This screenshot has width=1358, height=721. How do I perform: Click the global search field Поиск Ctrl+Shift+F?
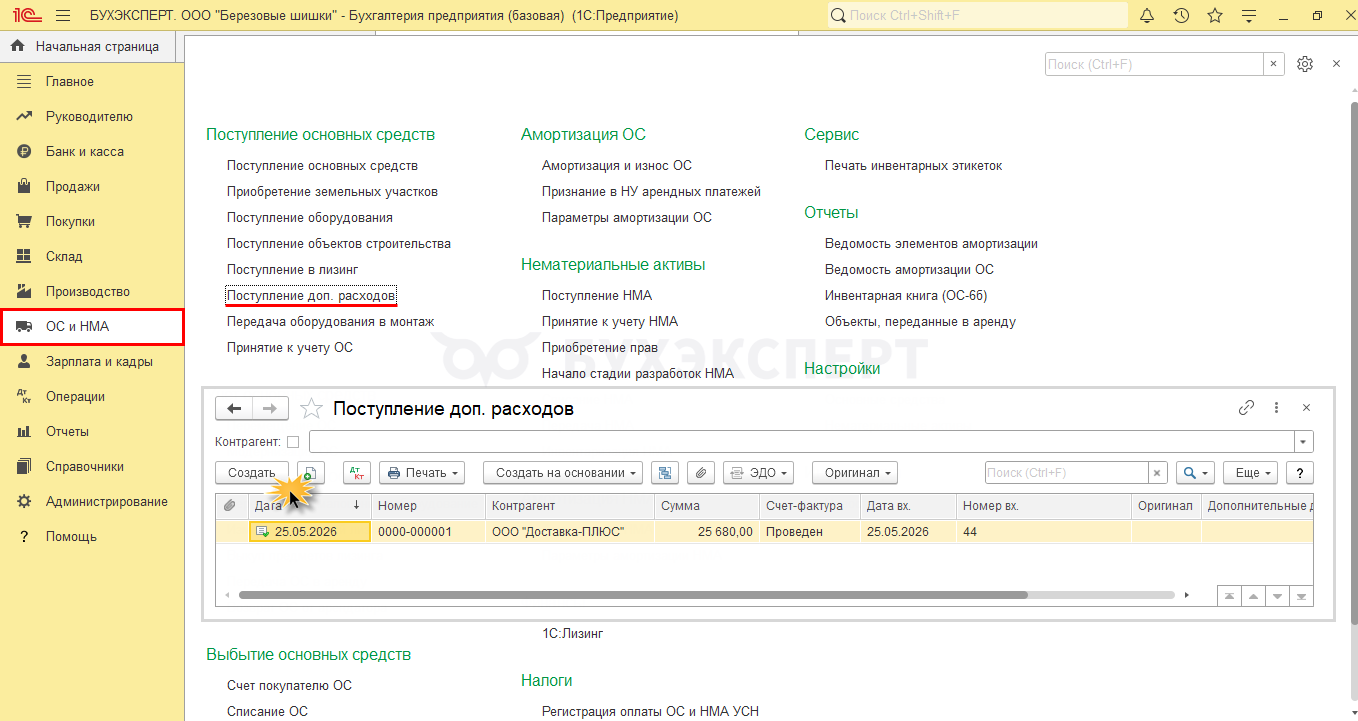[978, 16]
